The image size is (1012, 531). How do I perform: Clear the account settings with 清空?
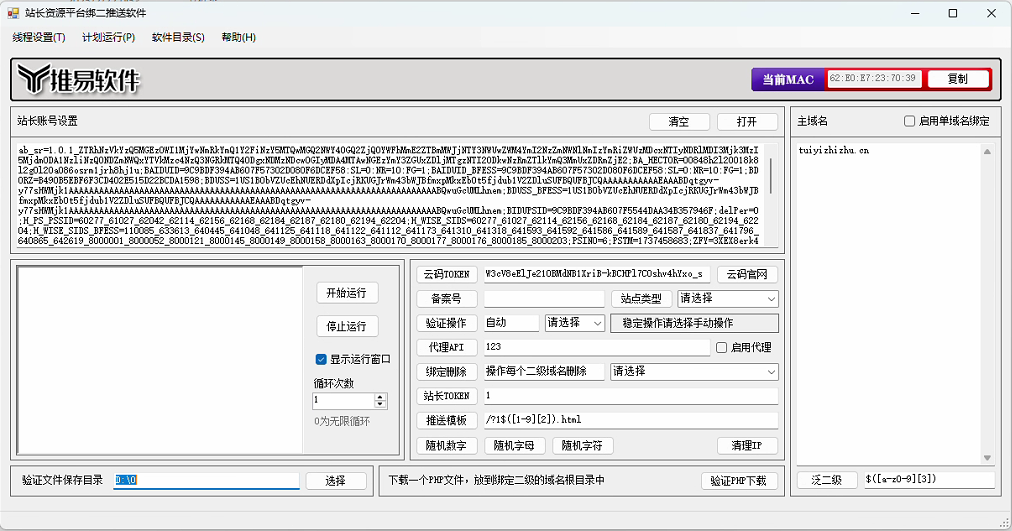(679, 121)
